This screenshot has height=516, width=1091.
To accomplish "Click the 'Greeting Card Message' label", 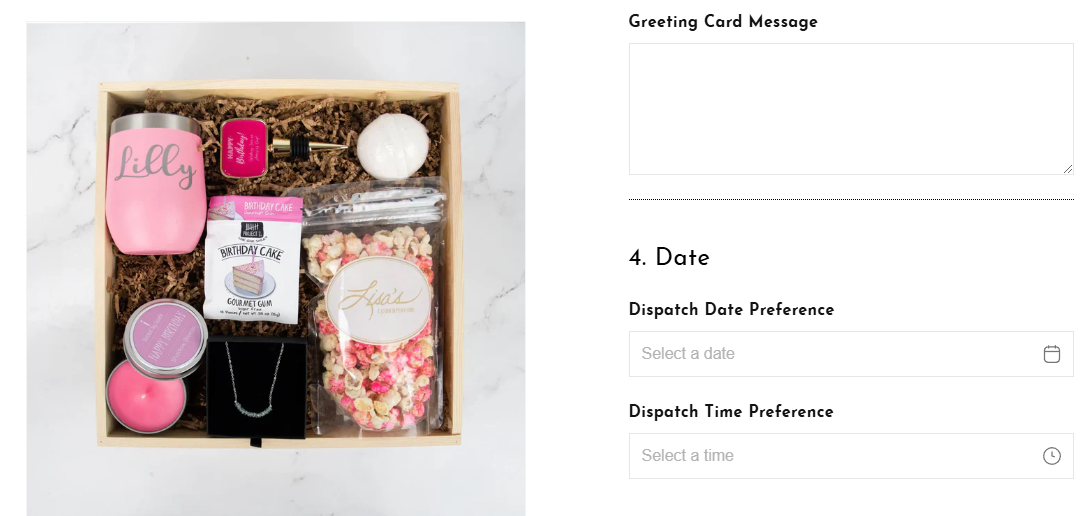I will click(x=723, y=22).
